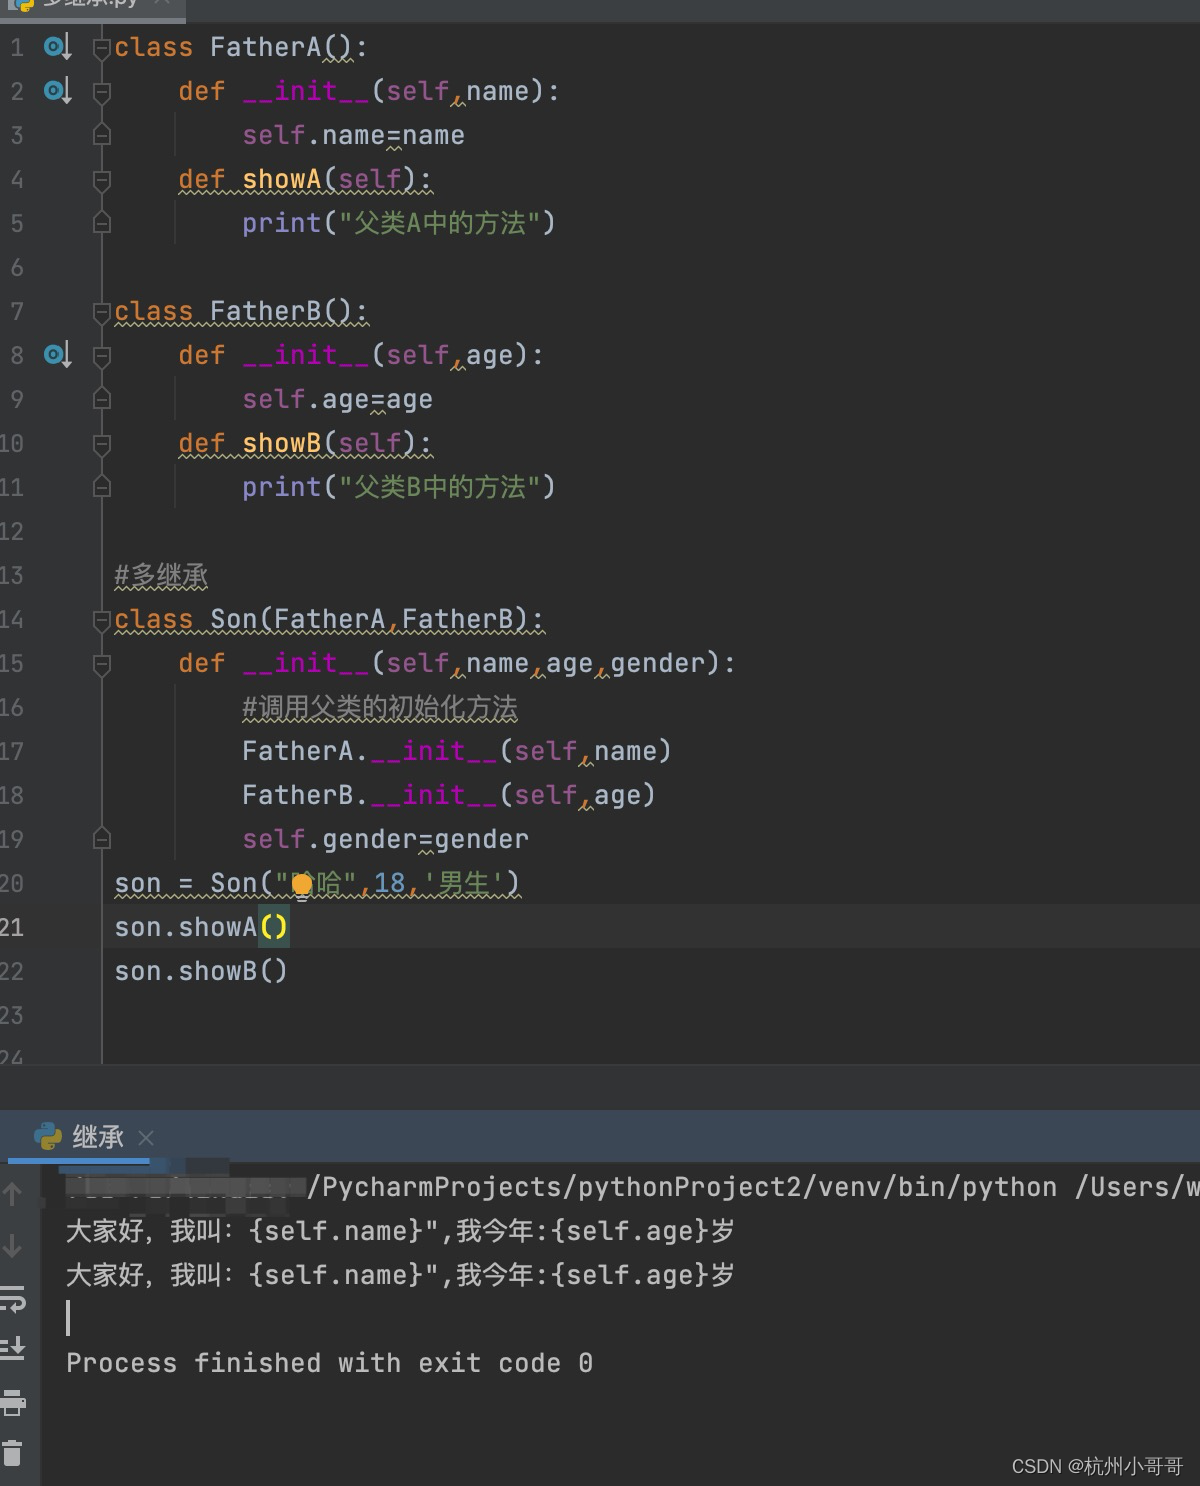Screen dimensions: 1200x1486
Task: Click line number 21 in the gutter
Action: pyautogui.click(x=12, y=927)
